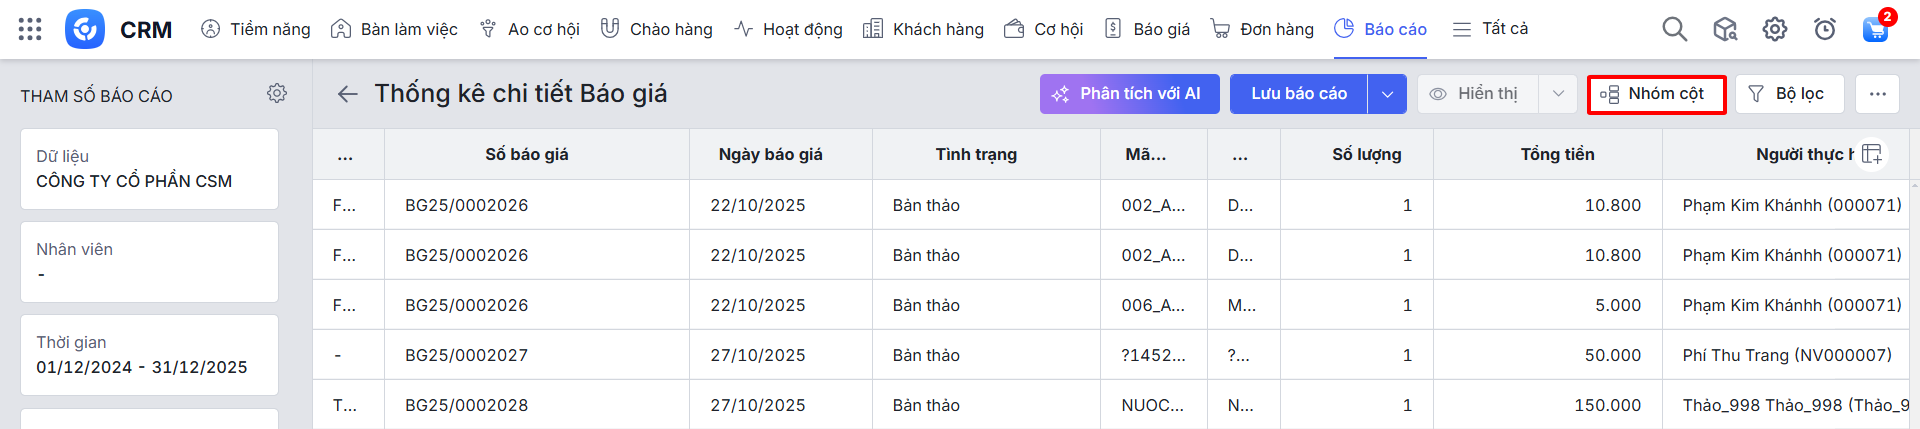The image size is (1920, 429).
Task: Open the Khách hàng menu item
Action: (923, 29)
